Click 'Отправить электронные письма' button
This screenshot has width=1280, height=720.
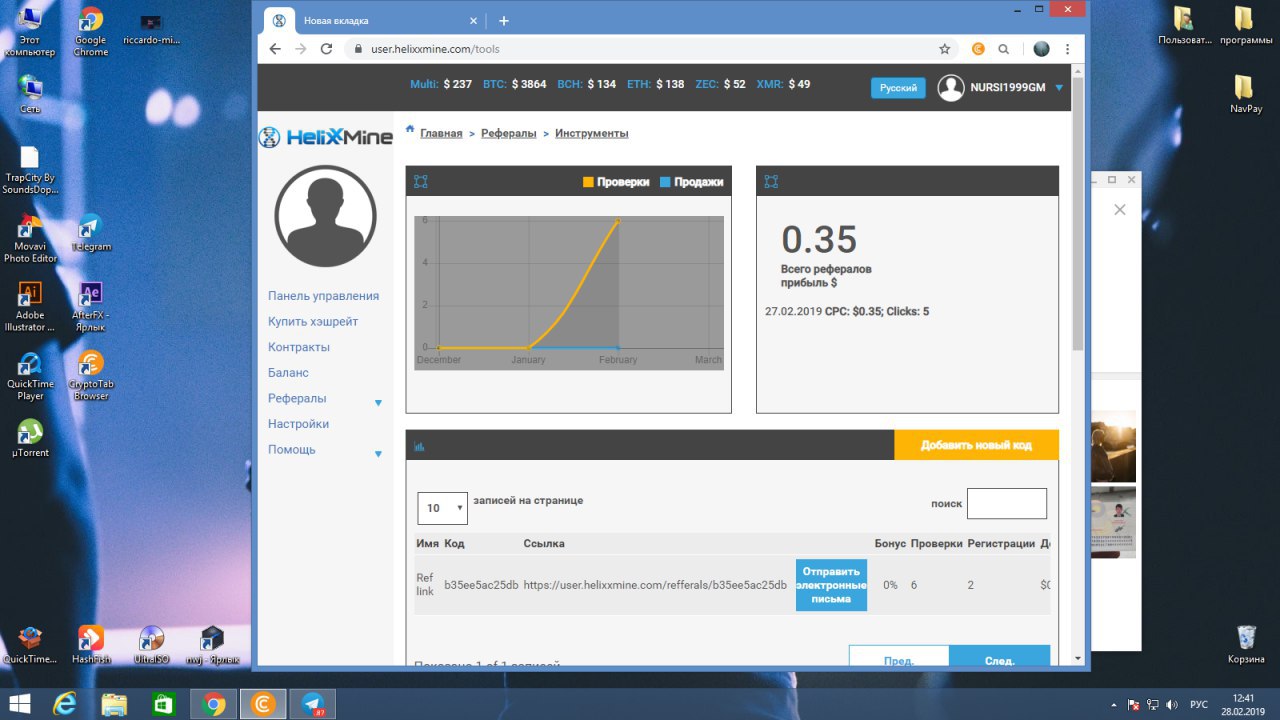pos(831,585)
